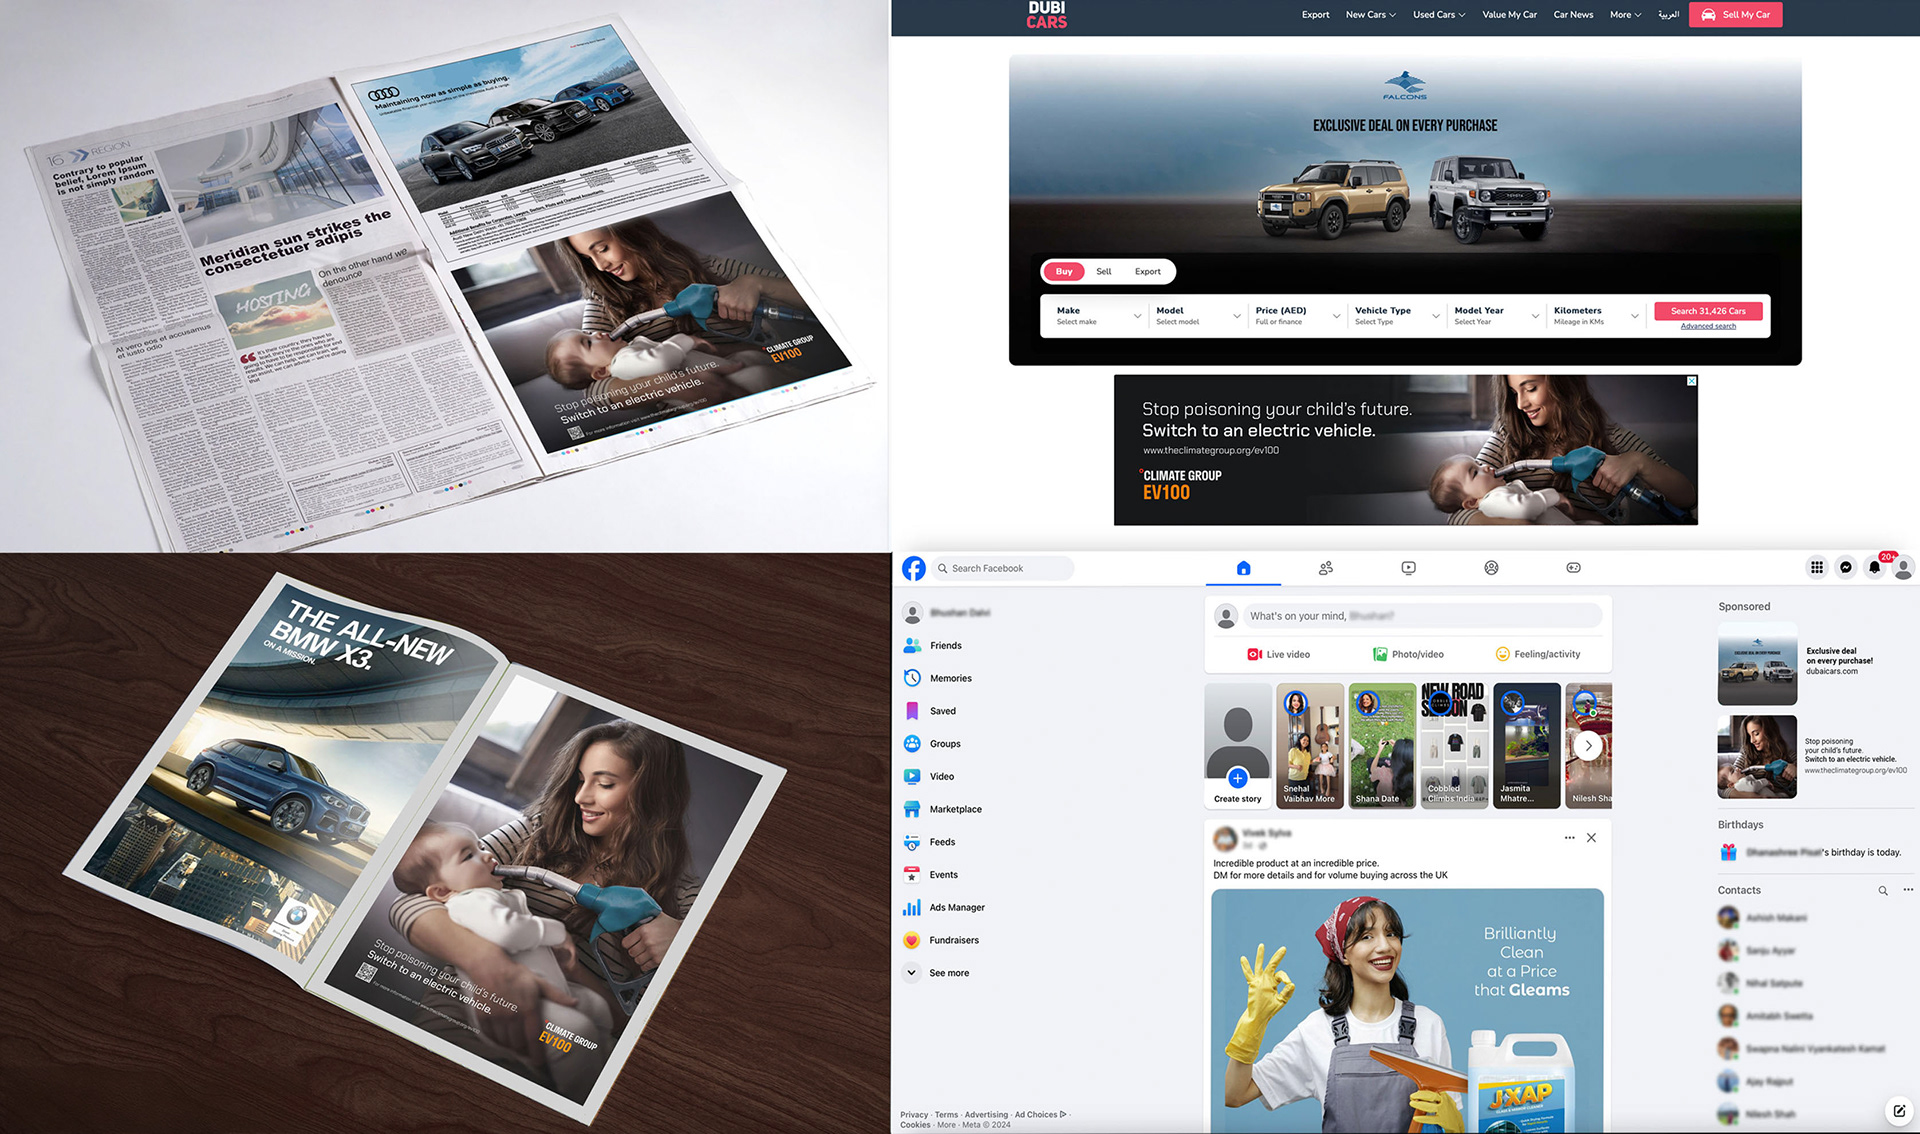Open the Vehicle Type dropdown

click(1396, 316)
